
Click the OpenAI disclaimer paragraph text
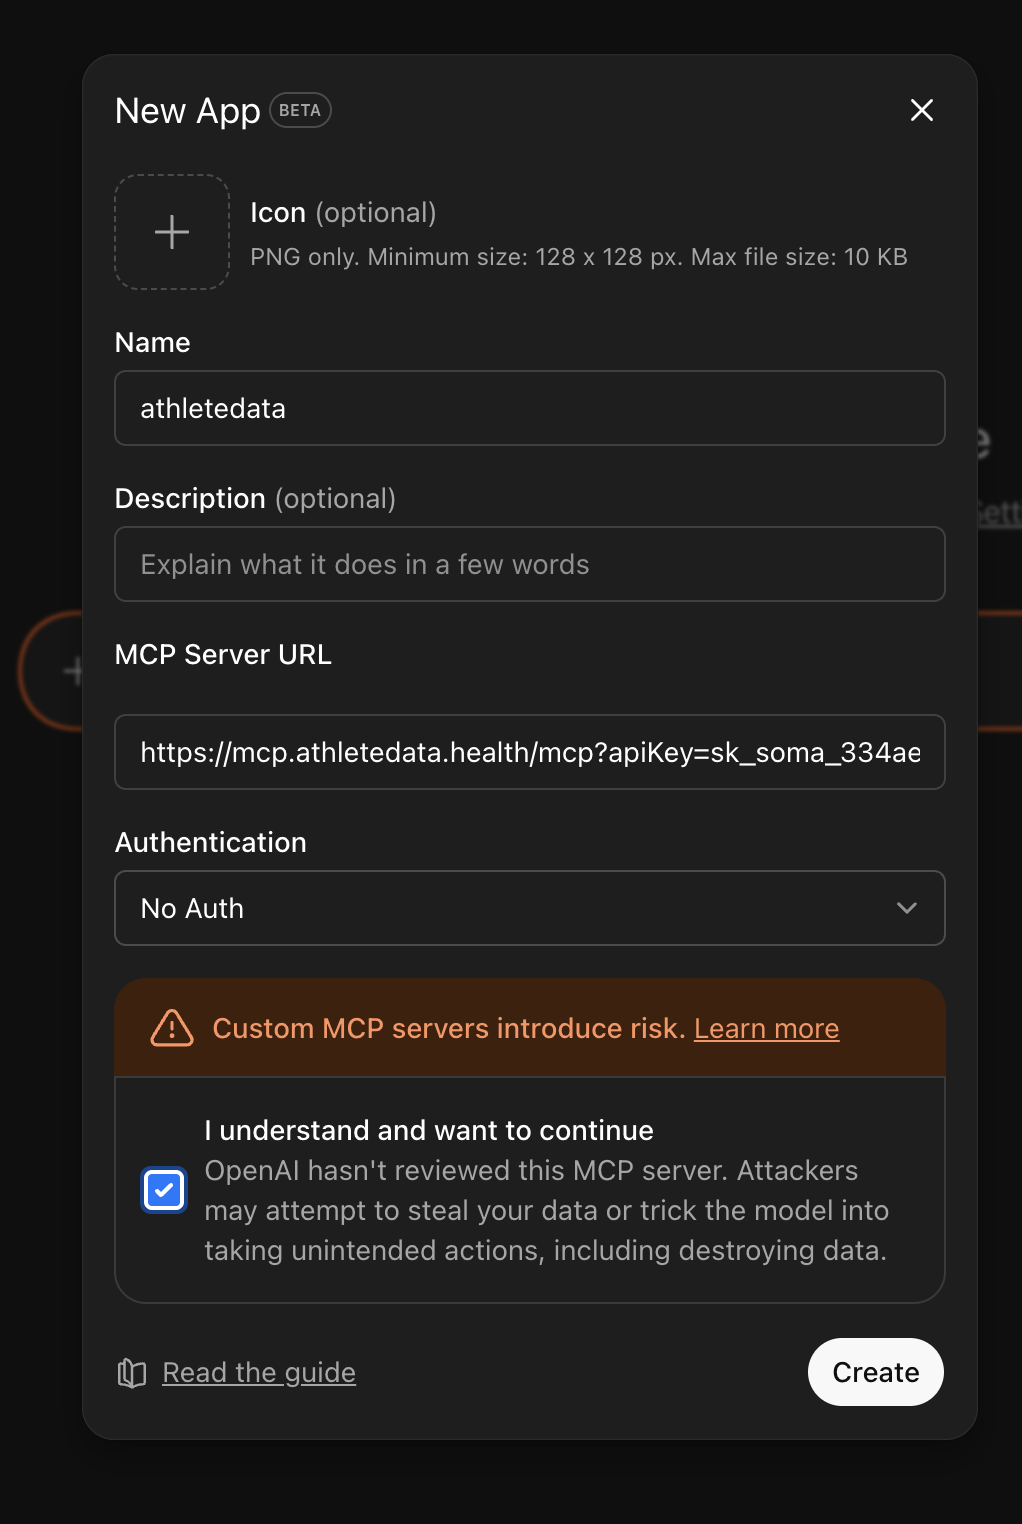(545, 1211)
